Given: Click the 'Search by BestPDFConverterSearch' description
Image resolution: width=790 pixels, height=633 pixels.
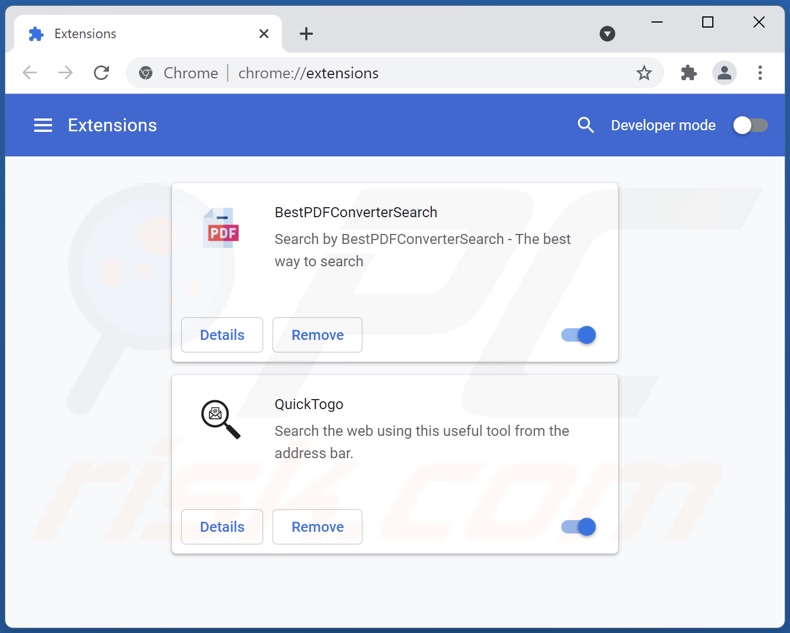Looking at the screenshot, I should [x=422, y=250].
